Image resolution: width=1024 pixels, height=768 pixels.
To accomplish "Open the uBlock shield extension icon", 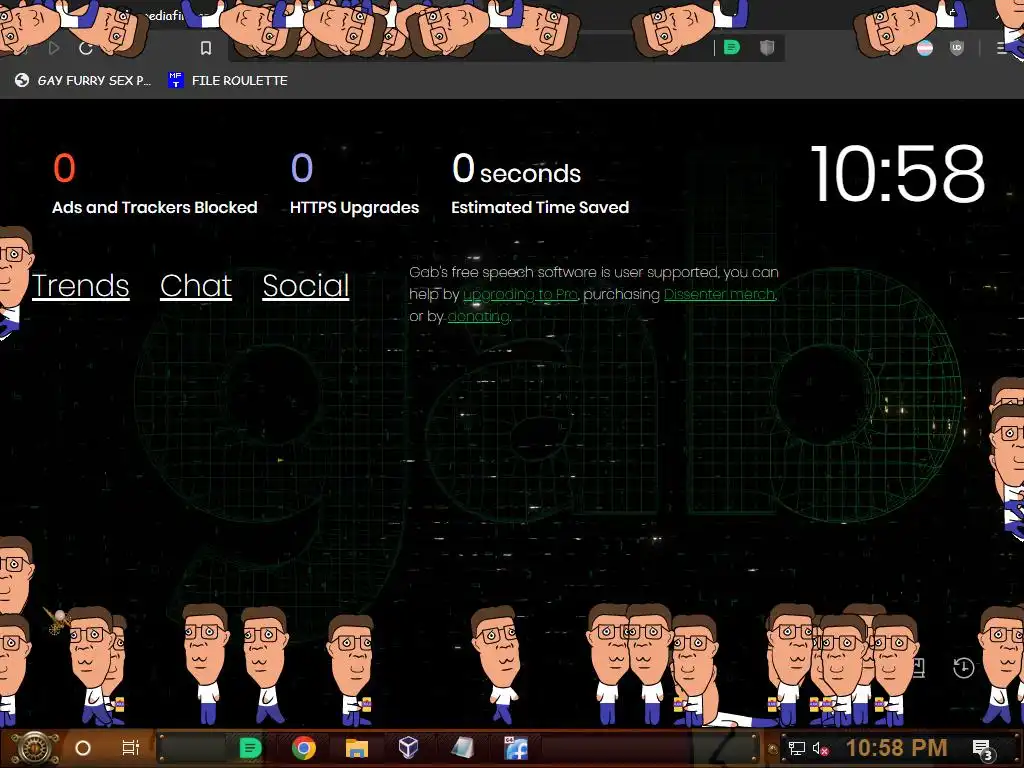I will pyautogui.click(x=957, y=48).
